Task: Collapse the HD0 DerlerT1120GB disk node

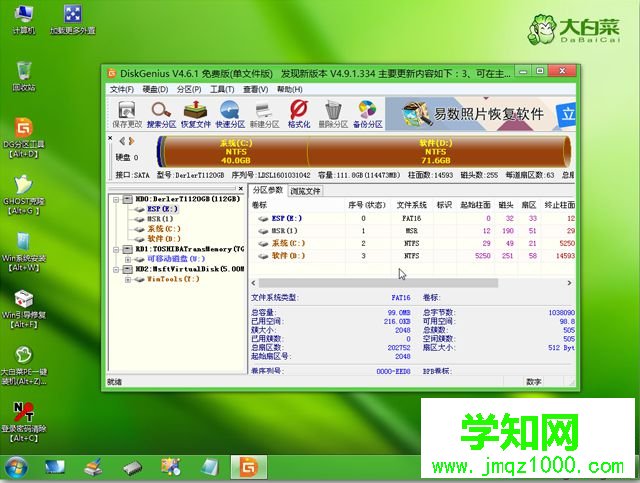Action: pos(116,199)
